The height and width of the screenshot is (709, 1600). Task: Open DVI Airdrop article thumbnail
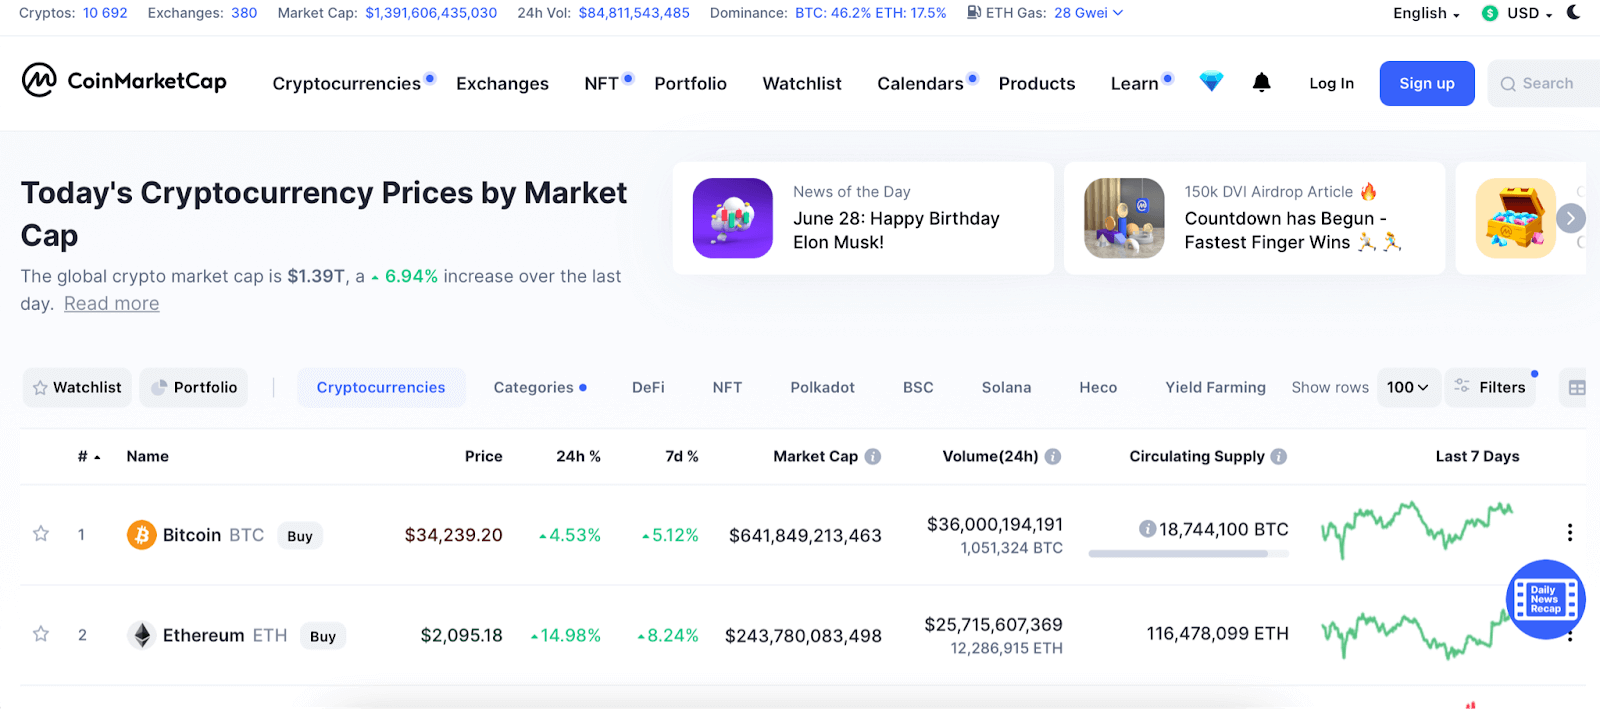(x=1124, y=218)
